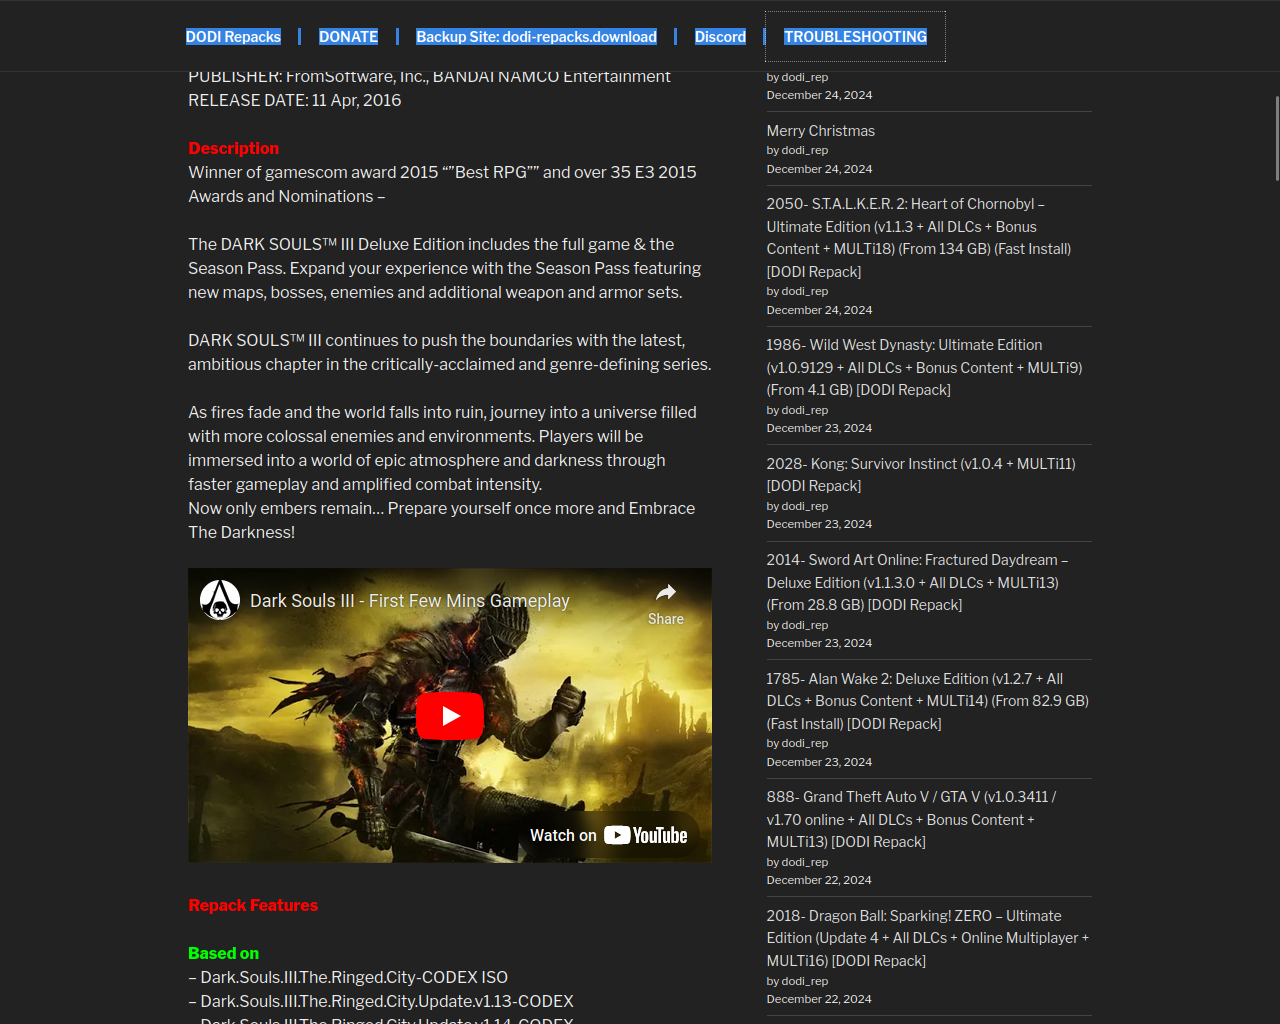Click December 24, 2024 date under Merry Christmas

point(819,169)
